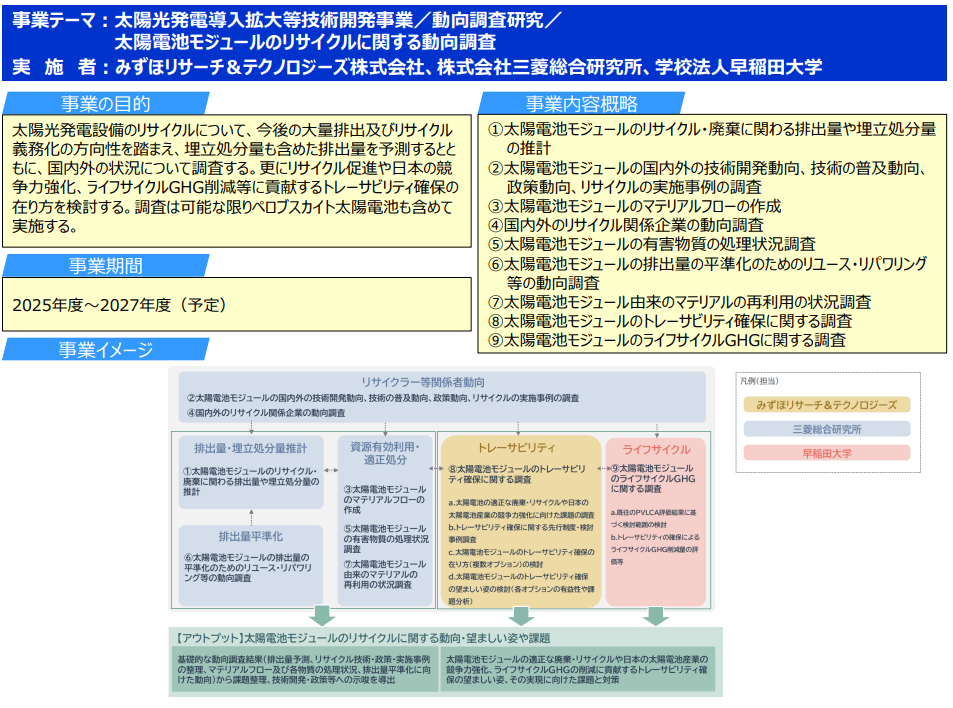Click the 事業期間 section header

[x=106, y=266]
